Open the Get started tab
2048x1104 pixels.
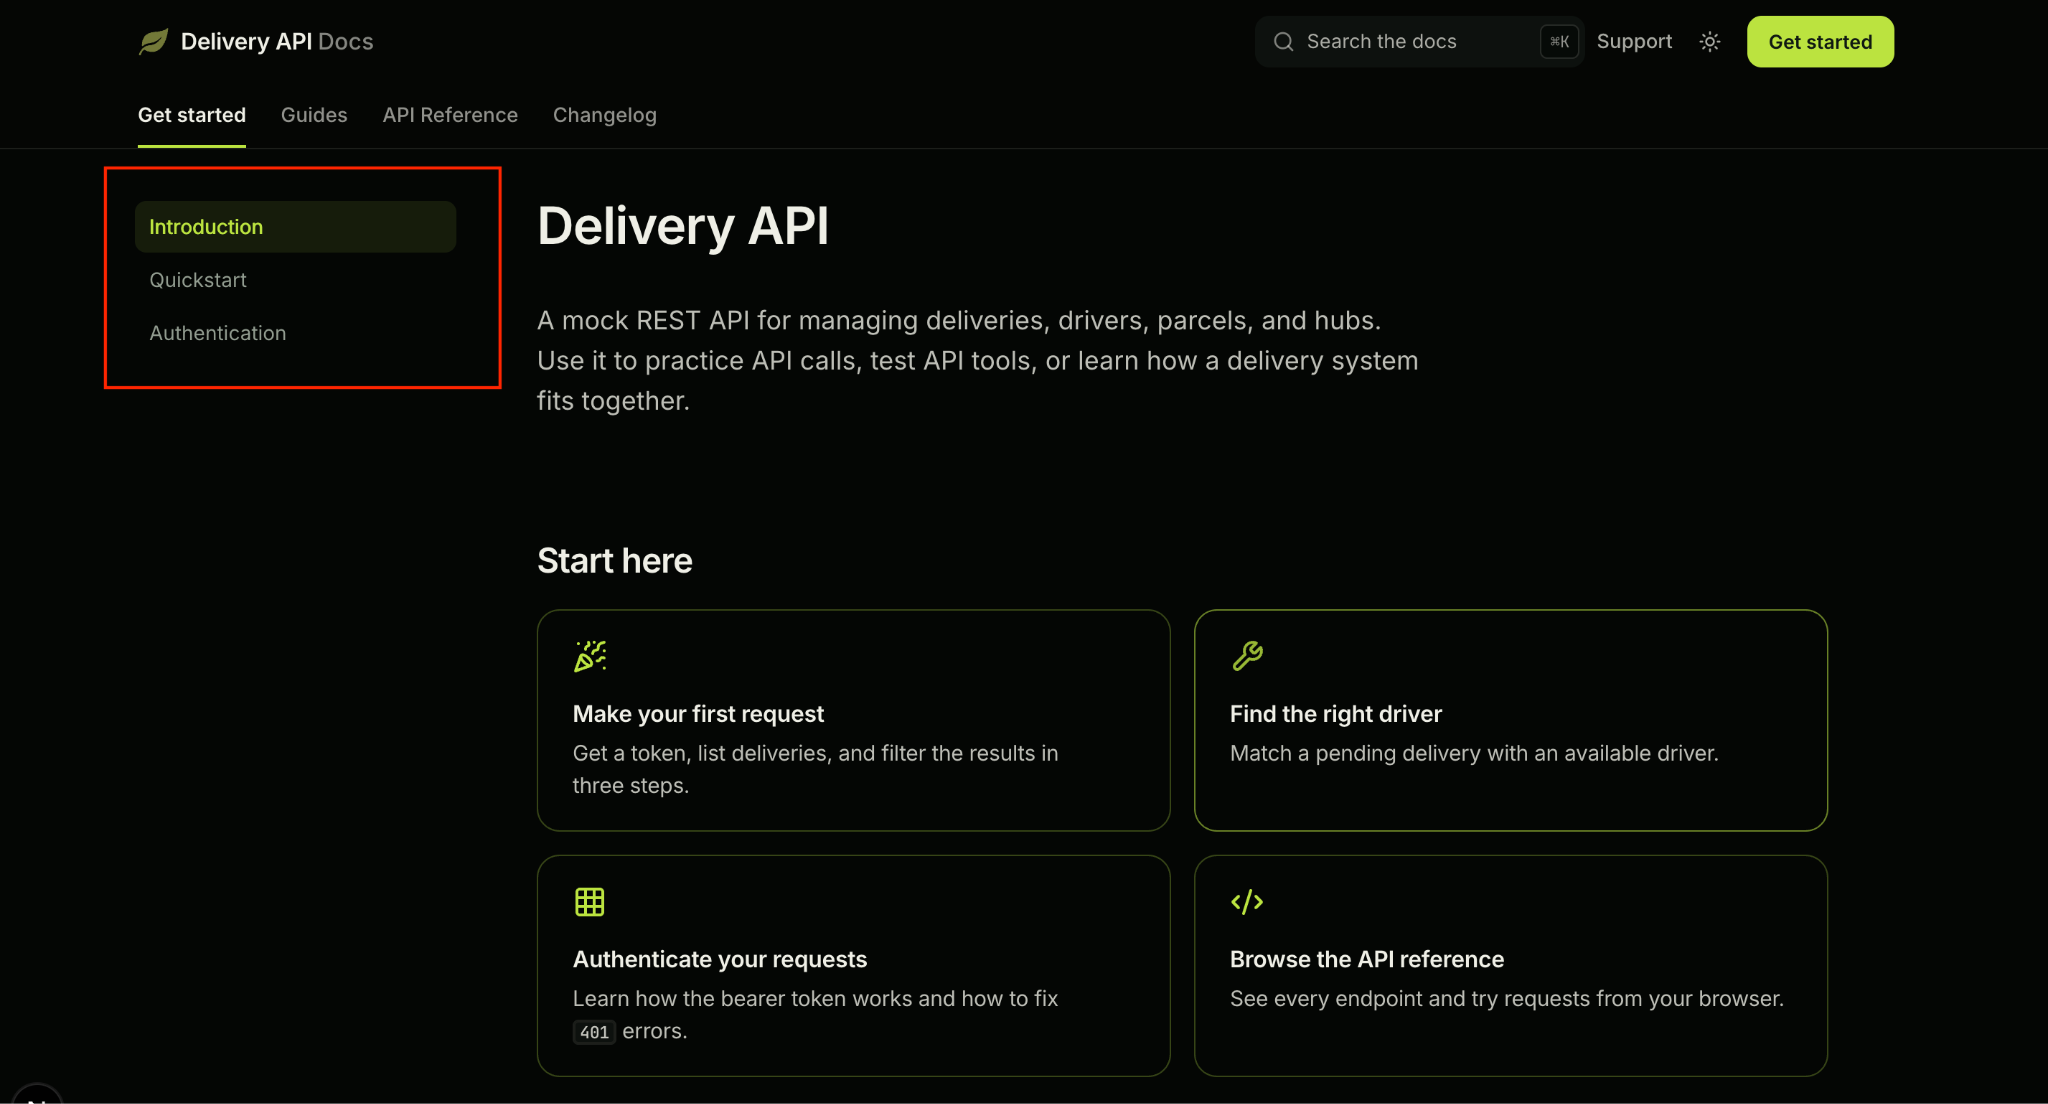click(192, 115)
